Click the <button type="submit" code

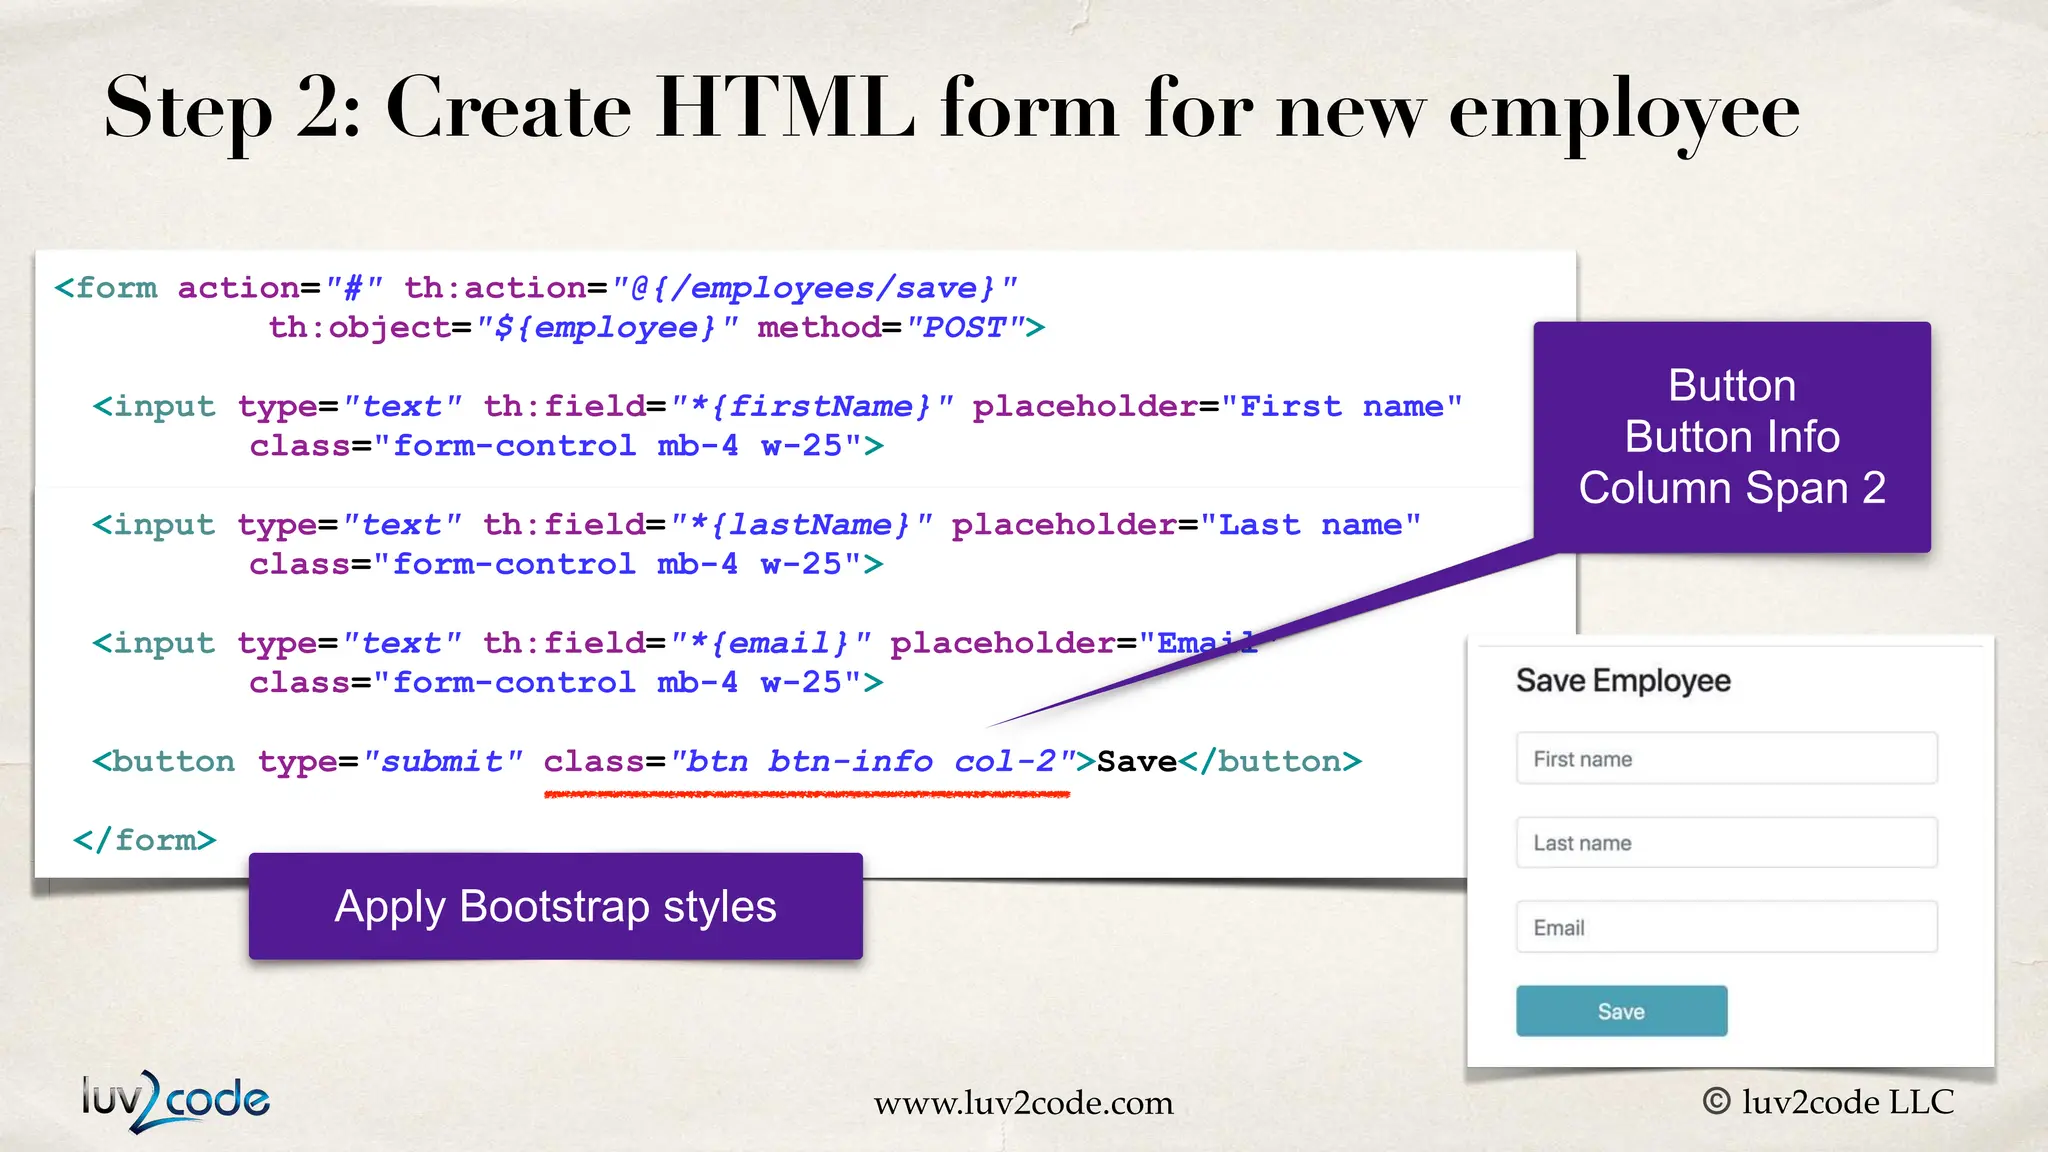tap(307, 761)
